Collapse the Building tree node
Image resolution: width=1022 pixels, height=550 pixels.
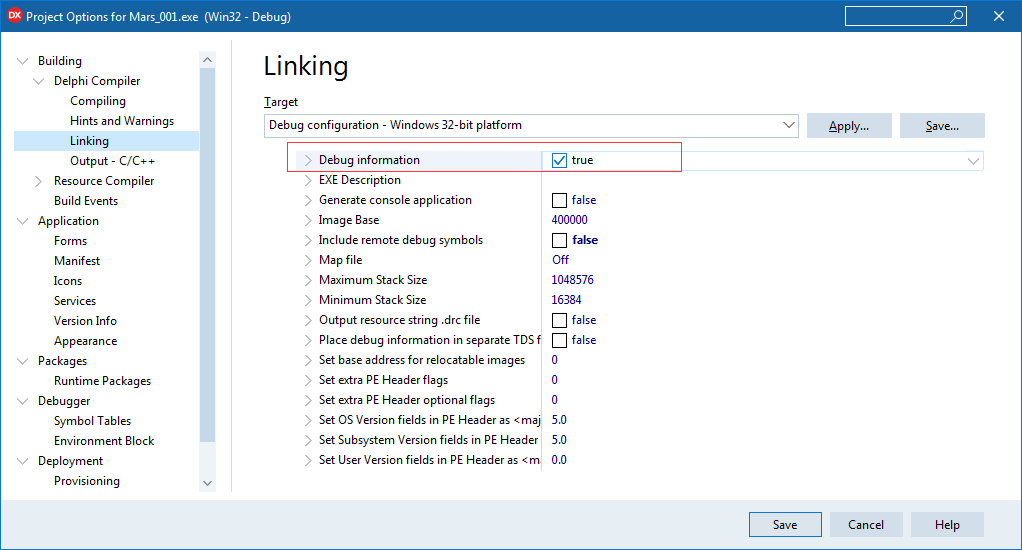click(23, 61)
